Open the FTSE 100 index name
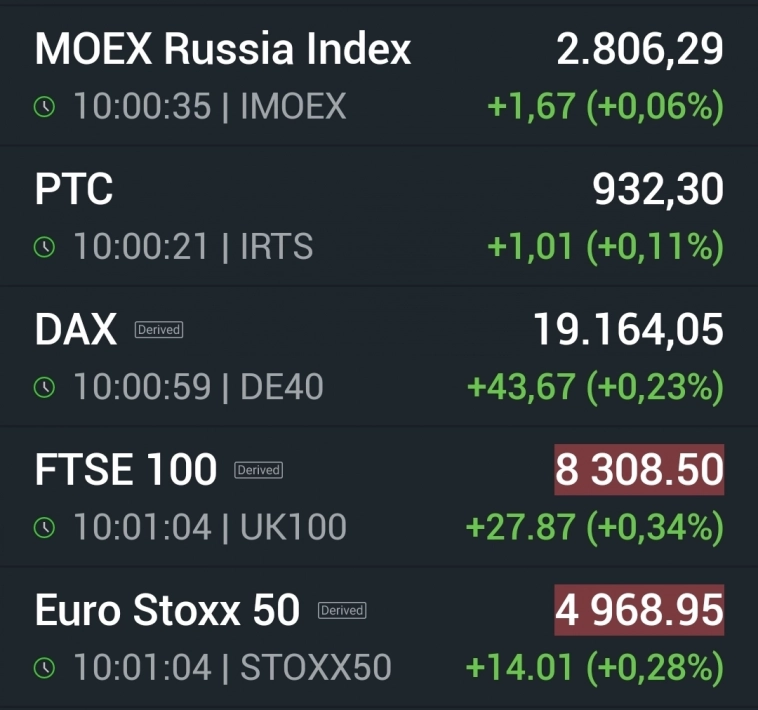758x710 pixels. [x=125, y=469]
